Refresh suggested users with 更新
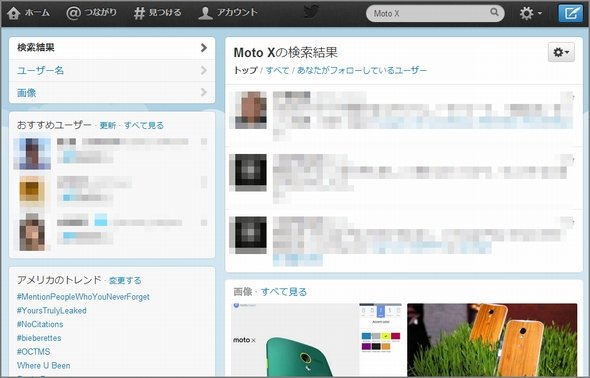The image size is (590, 378). point(108,125)
